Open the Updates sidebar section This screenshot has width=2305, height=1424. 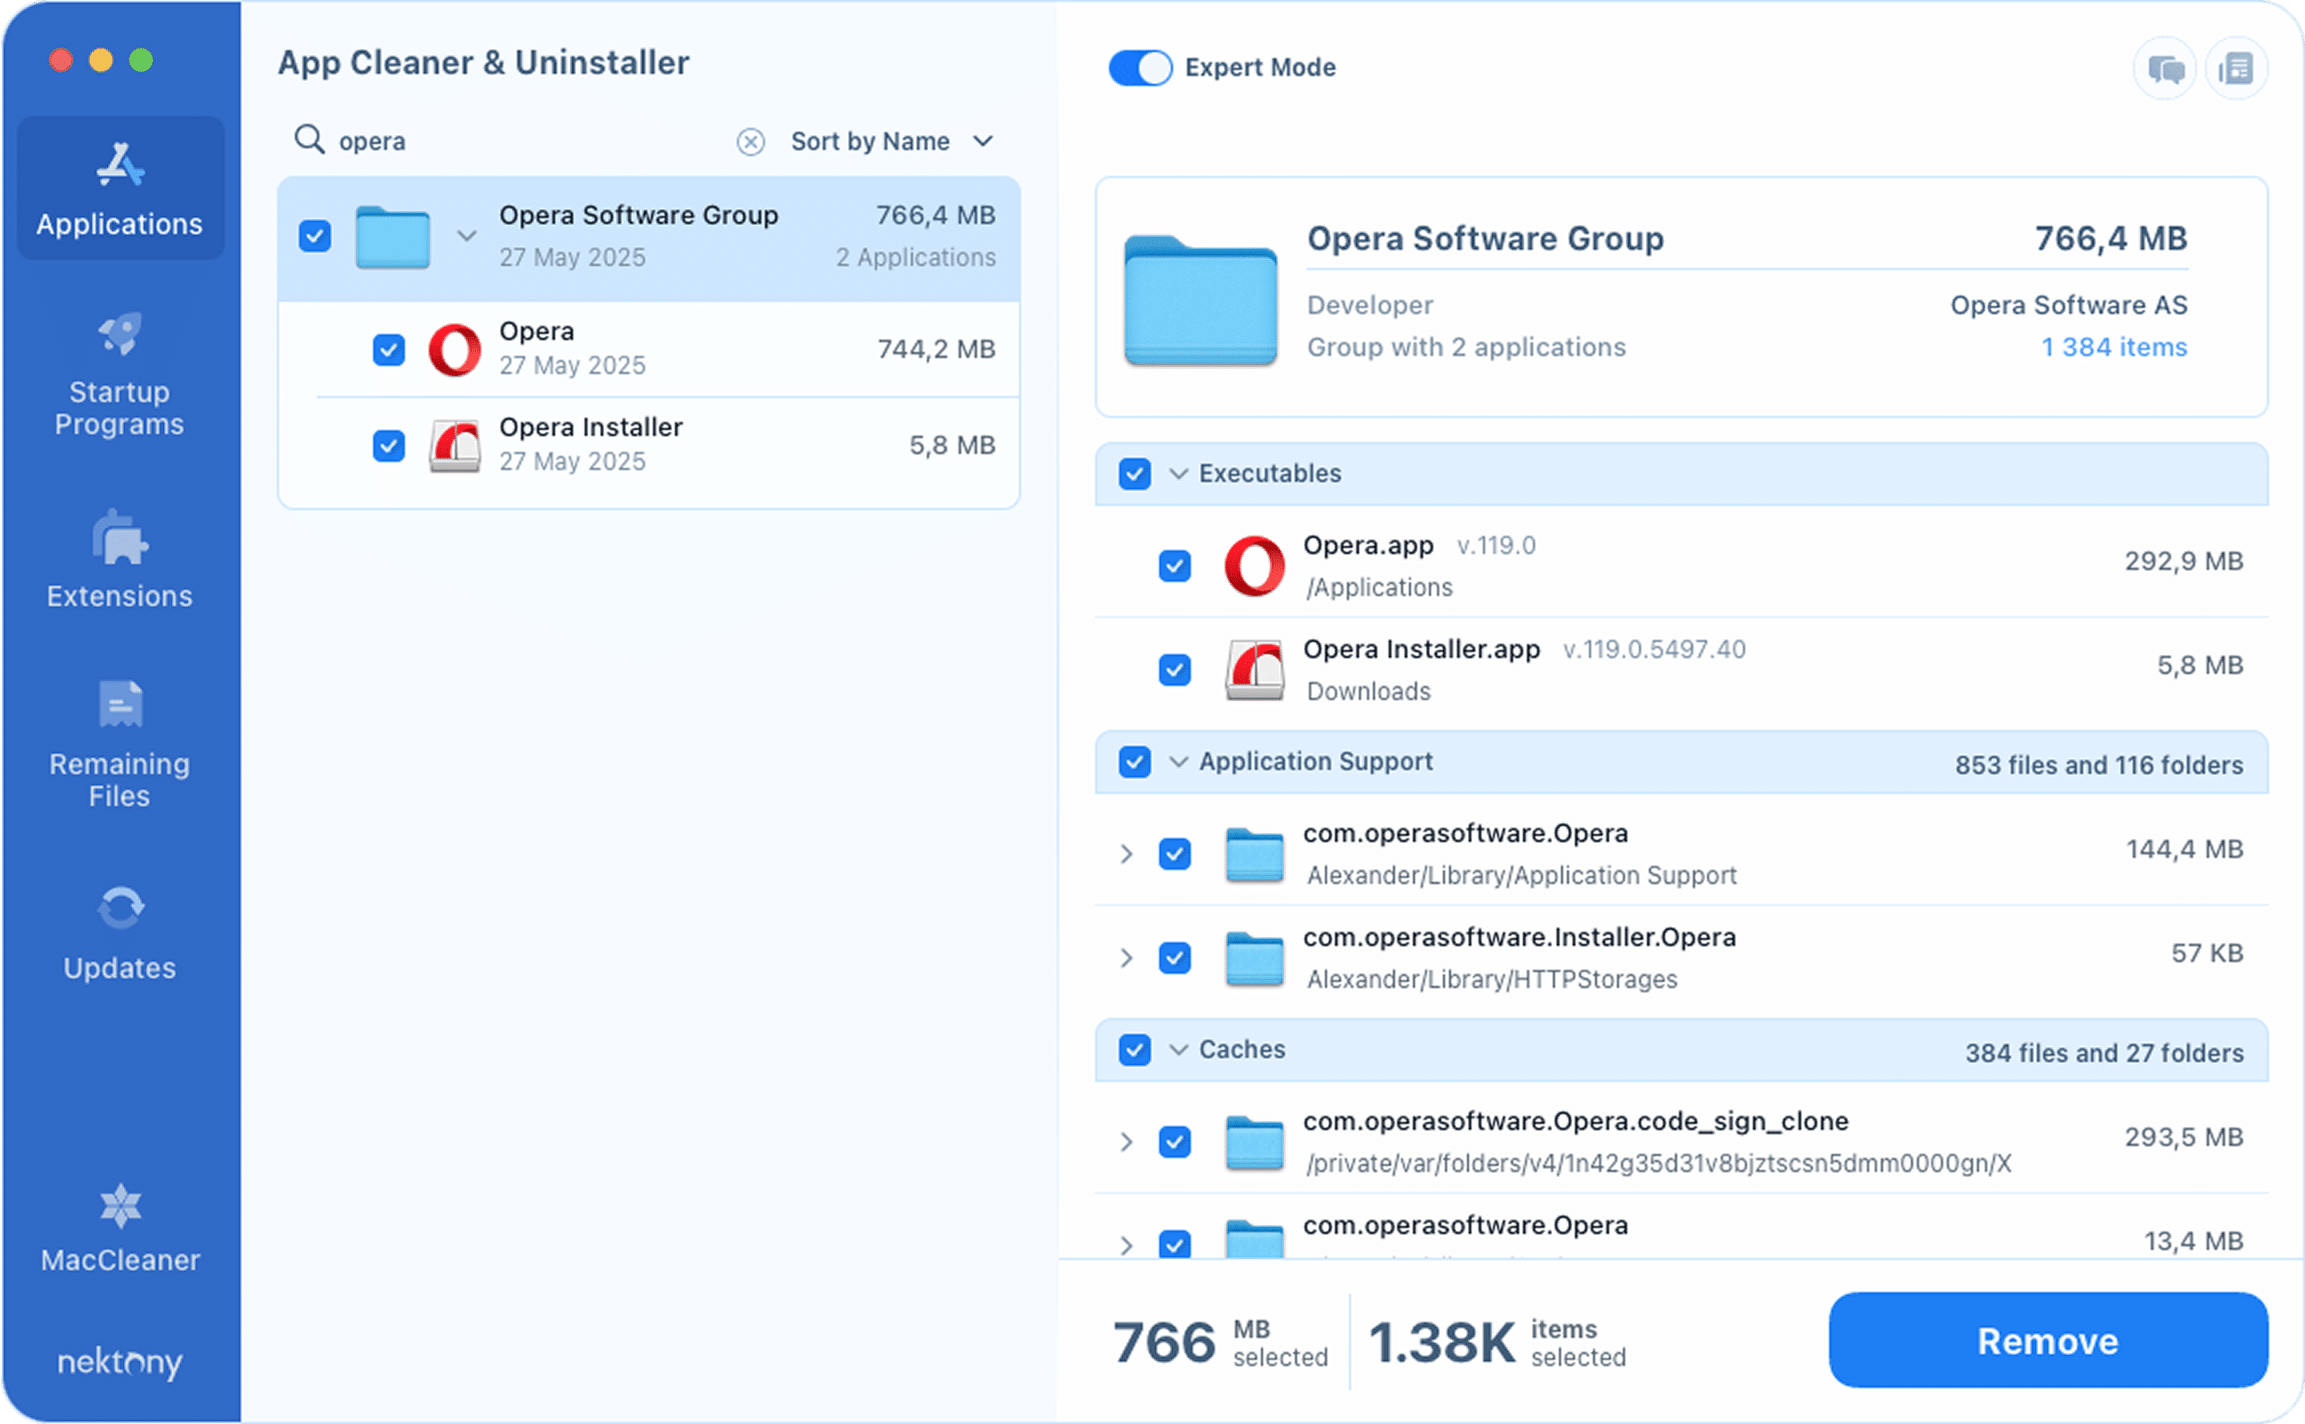(120, 933)
